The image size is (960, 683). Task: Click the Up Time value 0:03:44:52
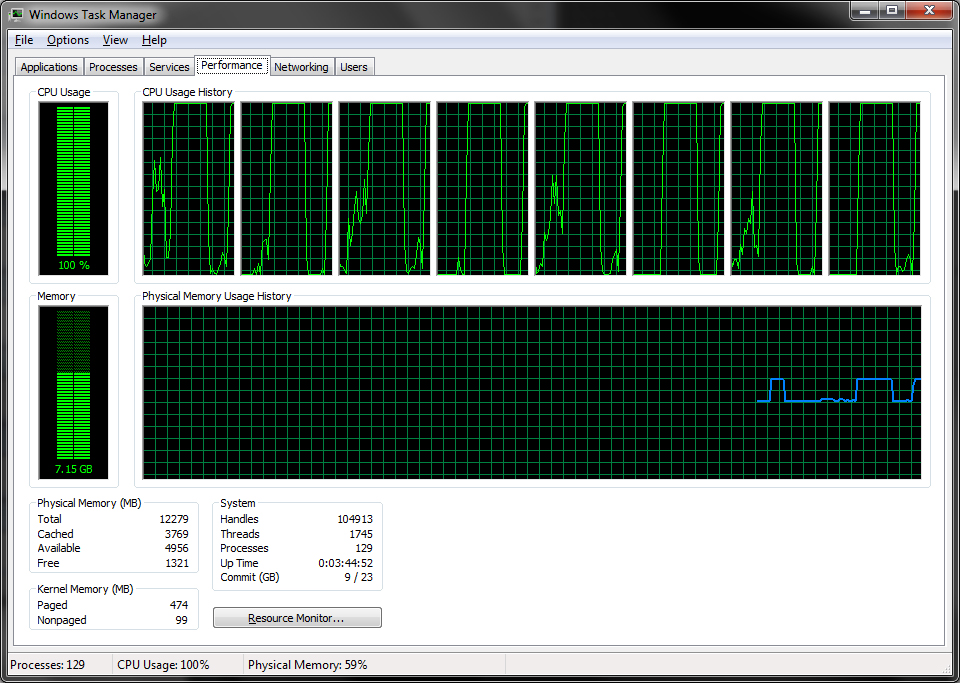click(346, 563)
